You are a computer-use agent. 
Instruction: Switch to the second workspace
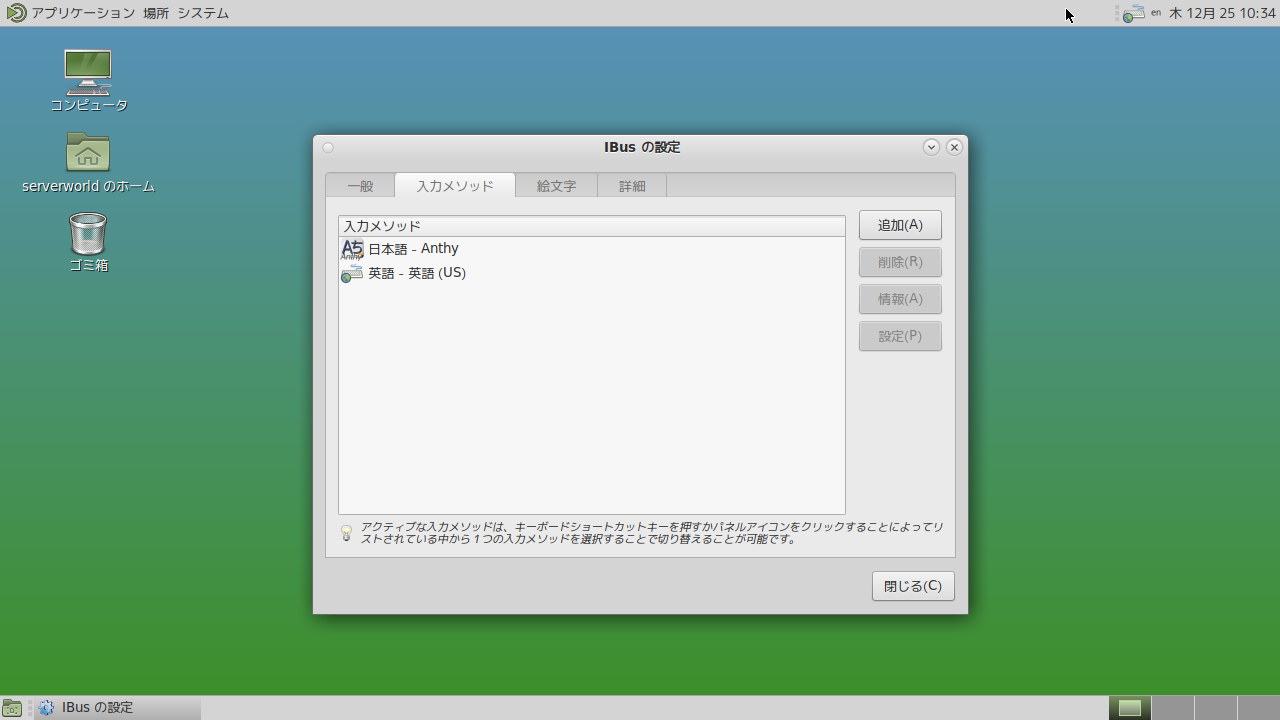[x=1172, y=708]
